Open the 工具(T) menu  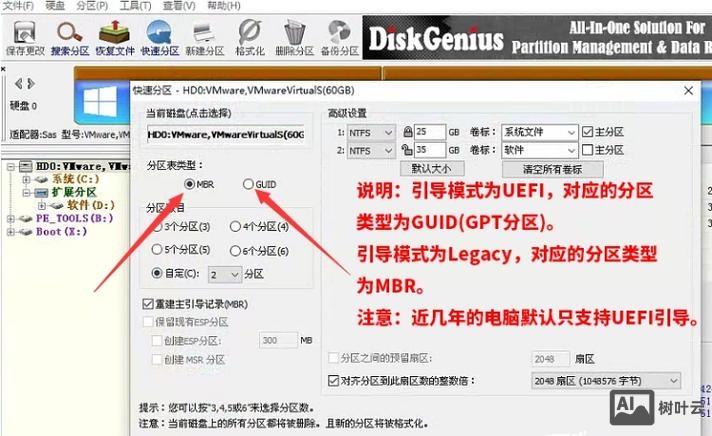(135, 5)
